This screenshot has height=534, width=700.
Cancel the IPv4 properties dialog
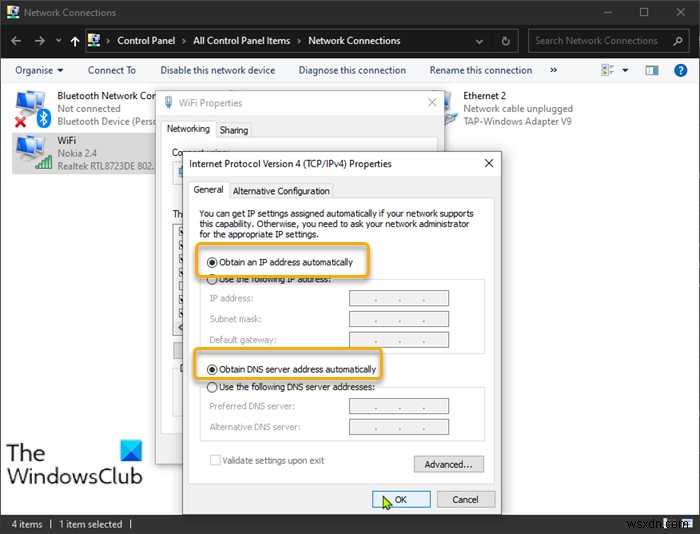point(466,500)
